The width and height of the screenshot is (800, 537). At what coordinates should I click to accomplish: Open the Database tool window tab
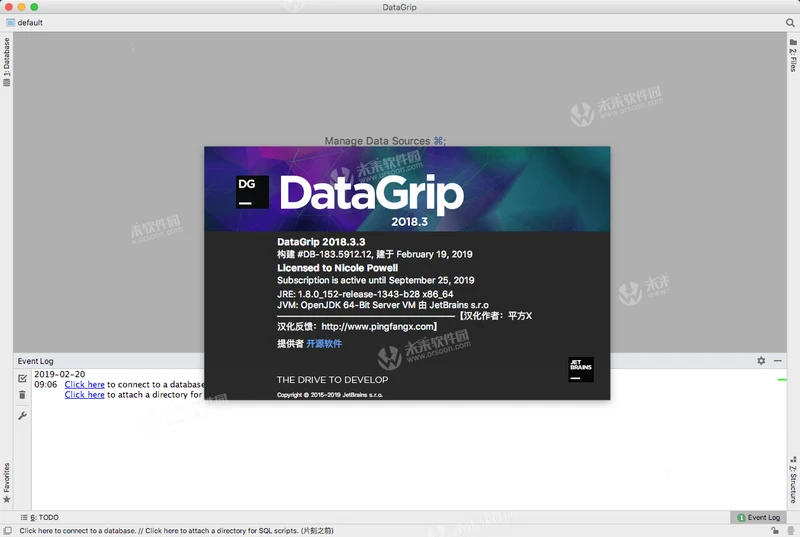[x=6, y=61]
